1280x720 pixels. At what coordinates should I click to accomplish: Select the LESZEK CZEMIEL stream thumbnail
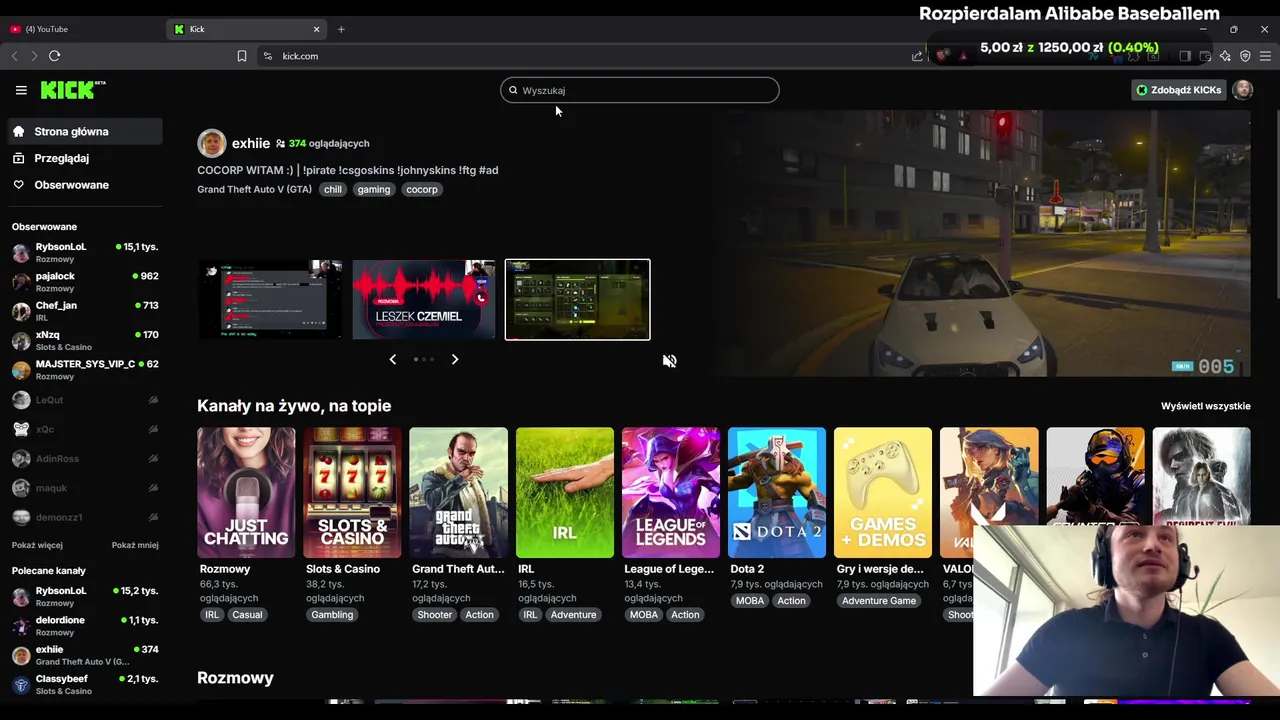click(x=424, y=300)
